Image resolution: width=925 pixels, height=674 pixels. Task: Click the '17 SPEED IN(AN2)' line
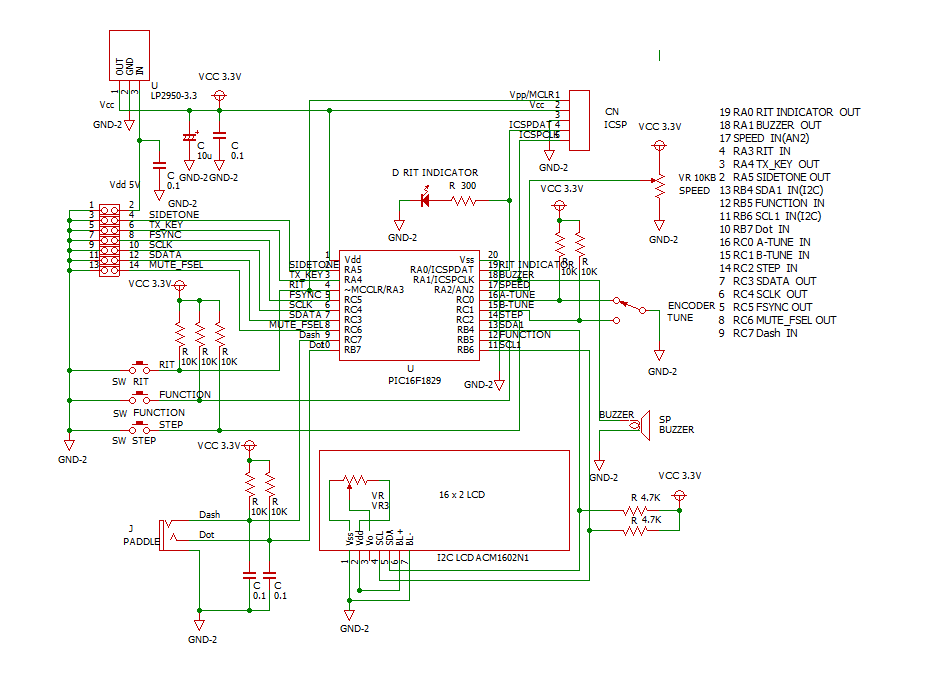point(765,138)
